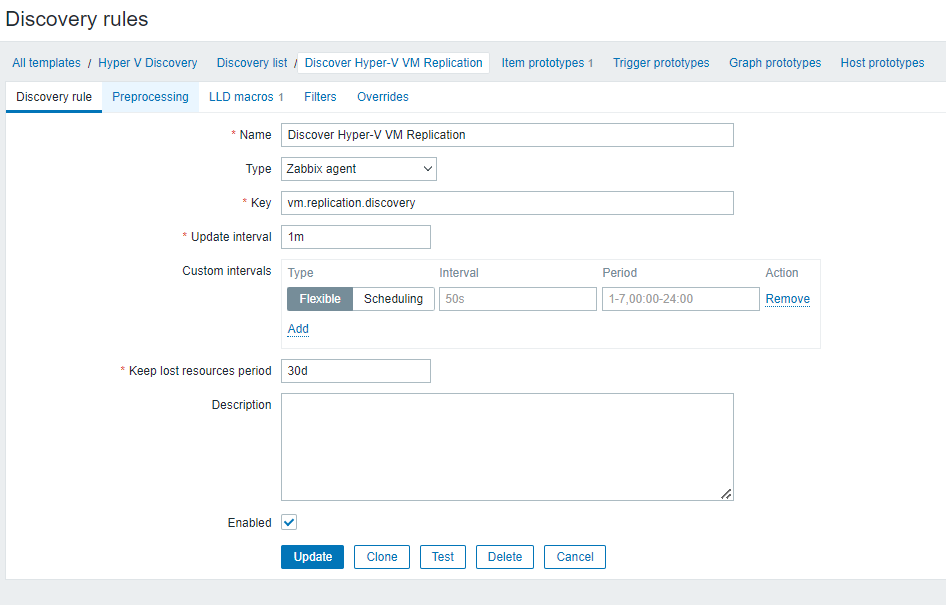946x605 pixels.
Task: Switch to the Filters tab
Action: 320,97
